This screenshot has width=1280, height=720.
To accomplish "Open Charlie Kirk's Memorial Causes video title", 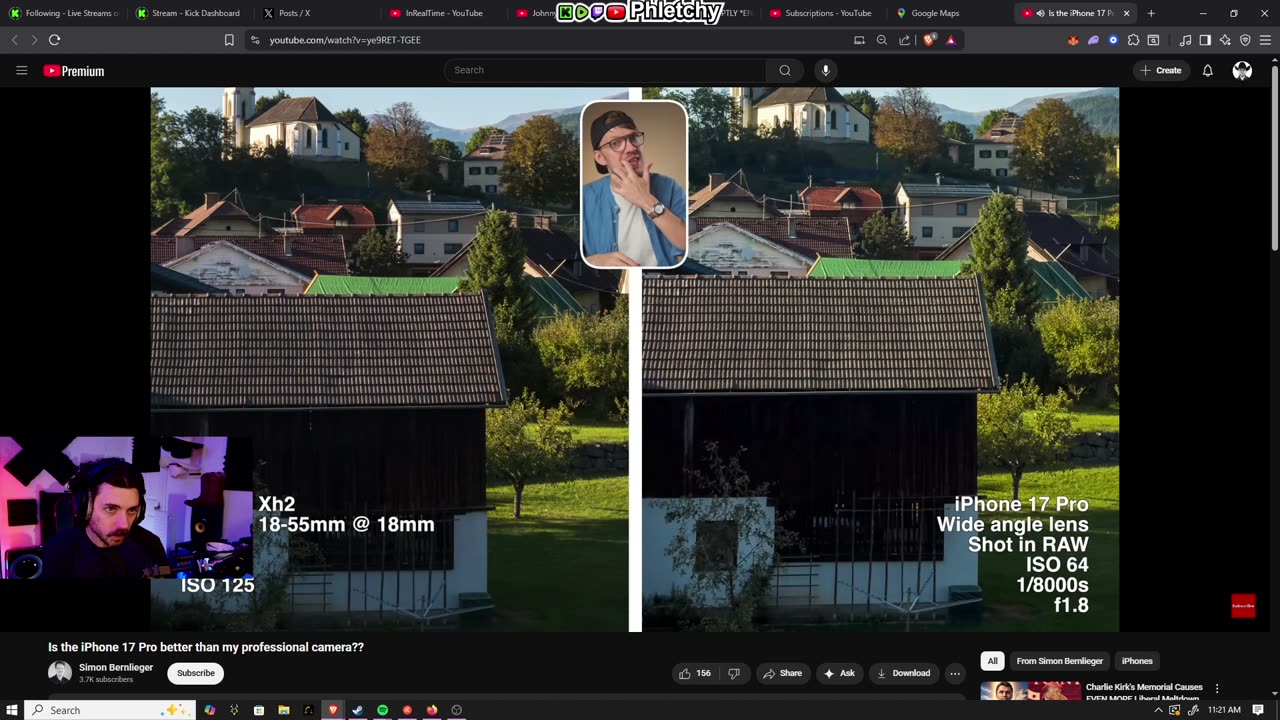I will coord(1144,693).
